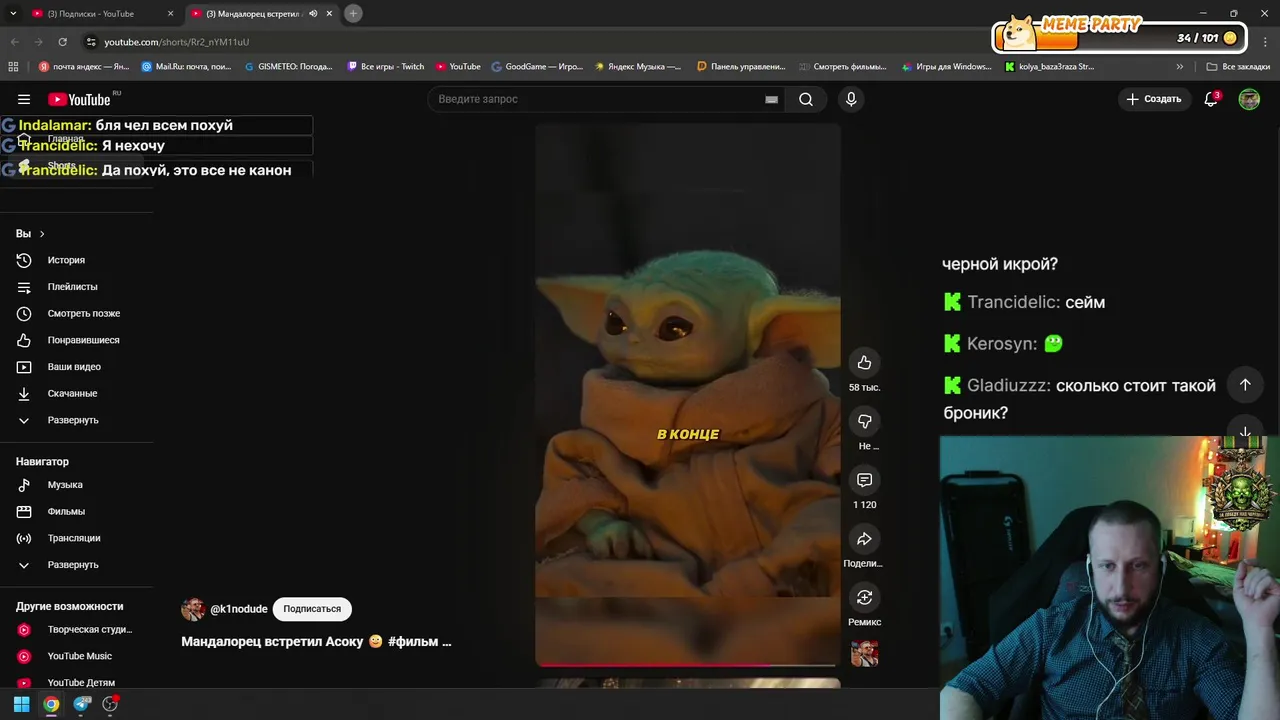Go to previous Short with up arrow
The width and height of the screenshot is (1280, 720).
click(1245, 385)
